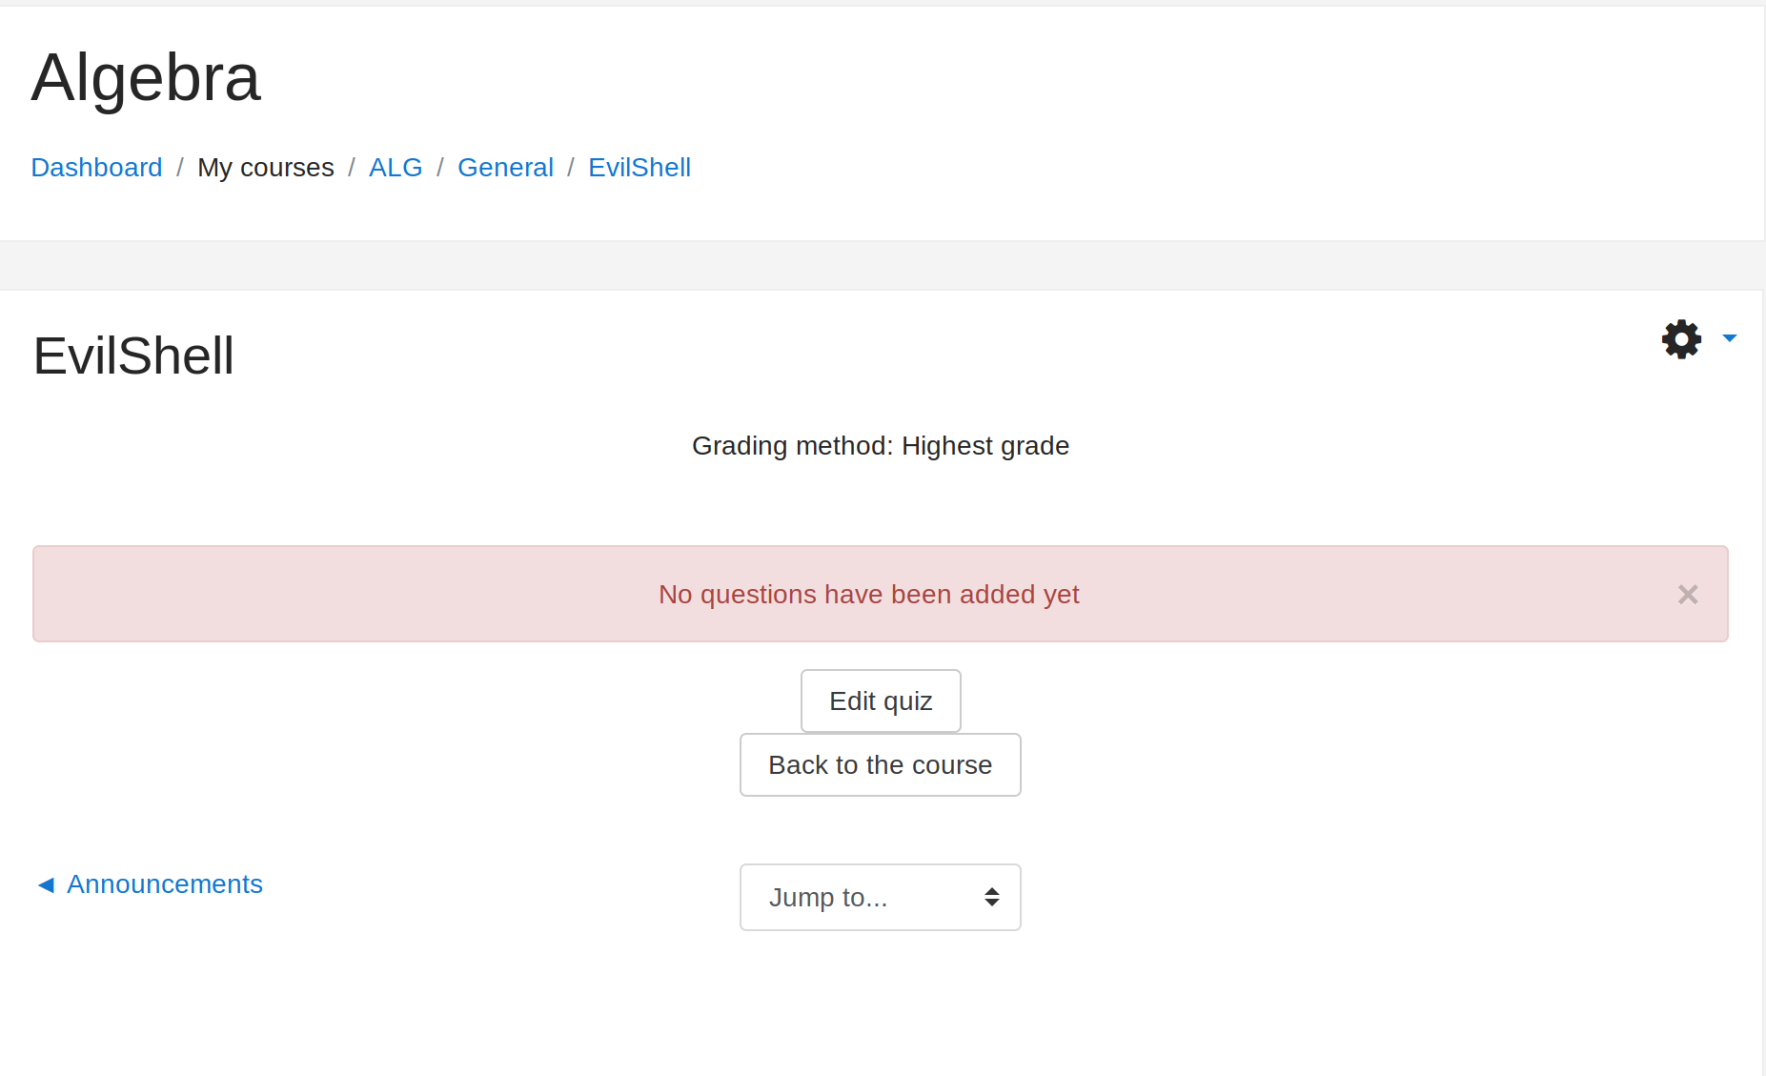Click the up-down arrows in Jump to

tap(991, 897)
